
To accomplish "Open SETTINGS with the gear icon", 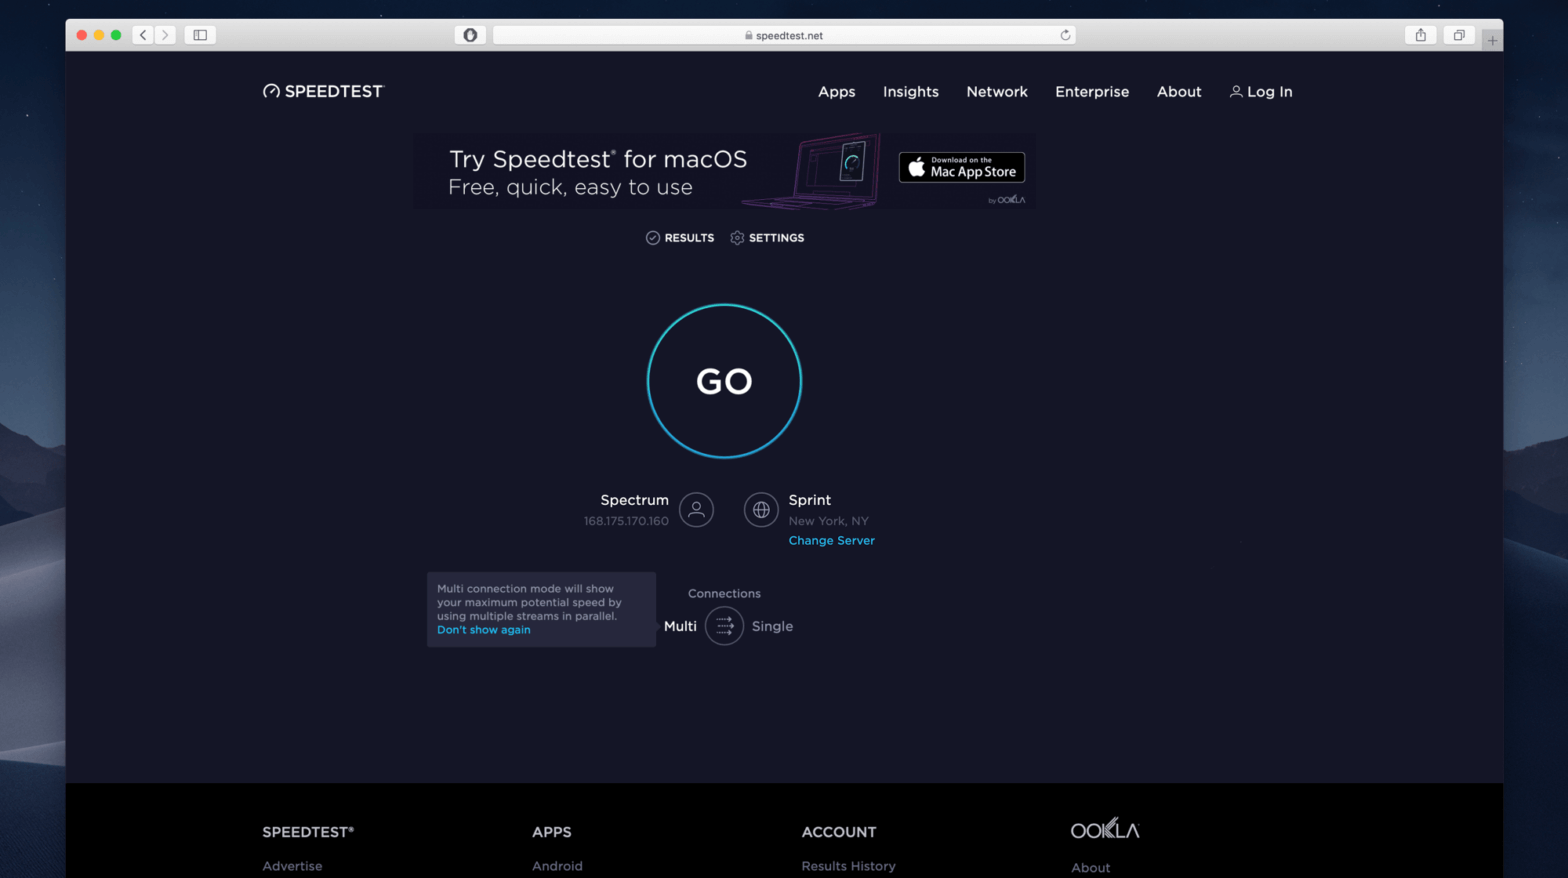I will (x=767, y=238).
